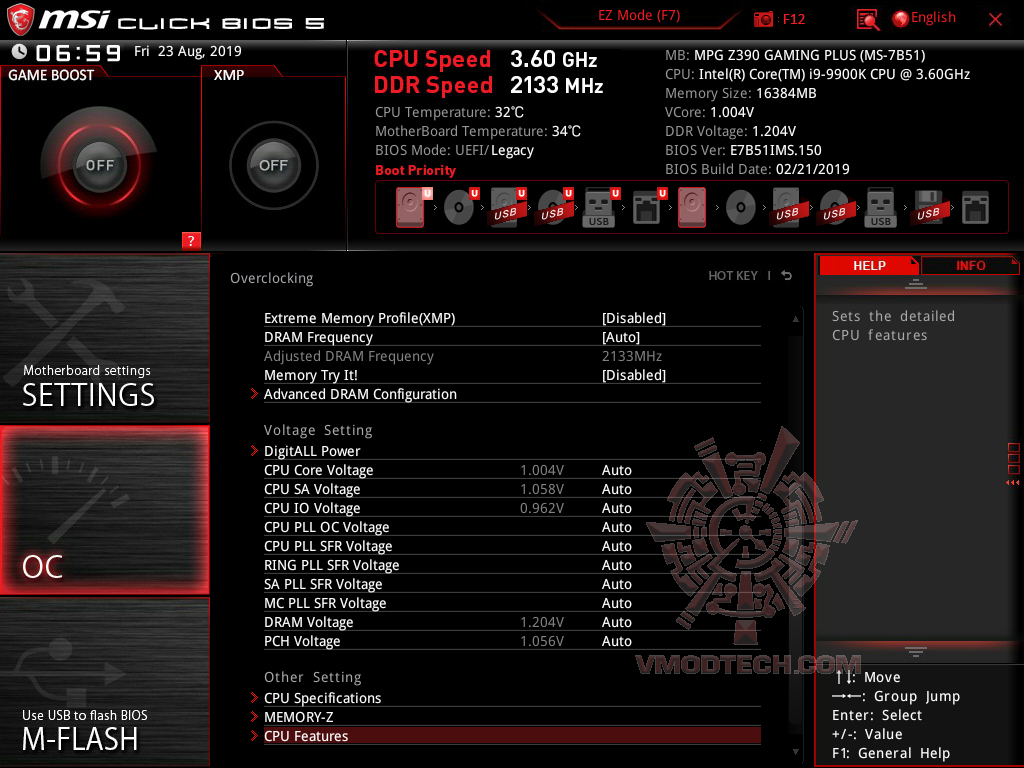Click the screenshot camera F12 icon
Viewport: 1024px width, 768px height.
[x=763, y=19]
